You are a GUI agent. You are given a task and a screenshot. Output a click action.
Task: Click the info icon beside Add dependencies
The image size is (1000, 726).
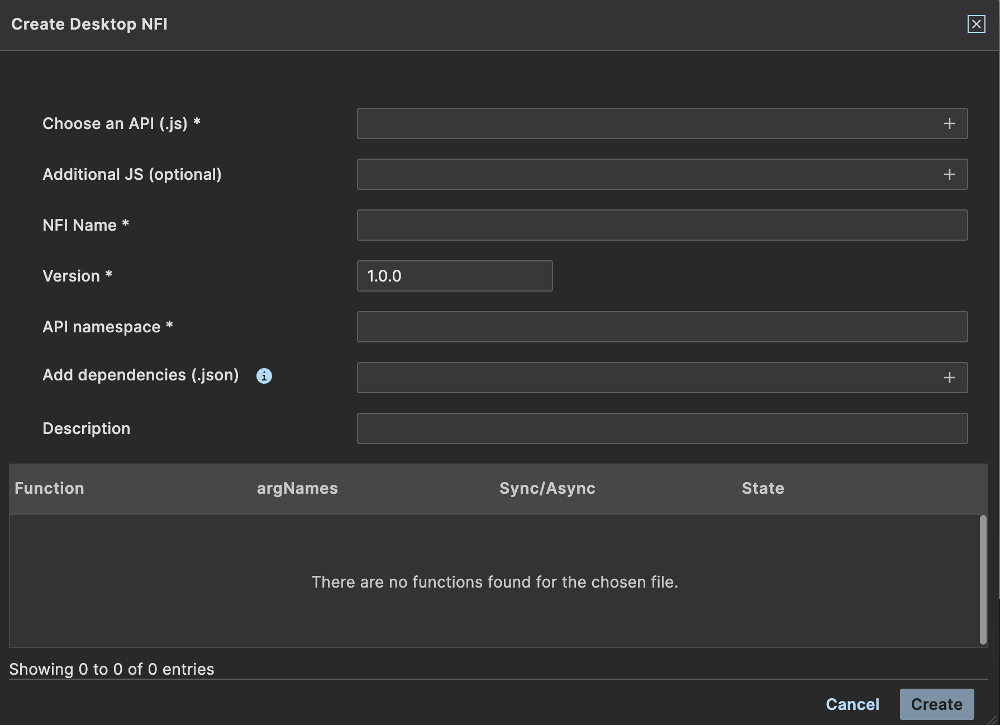pyautogui.click(x=264, y=376)
